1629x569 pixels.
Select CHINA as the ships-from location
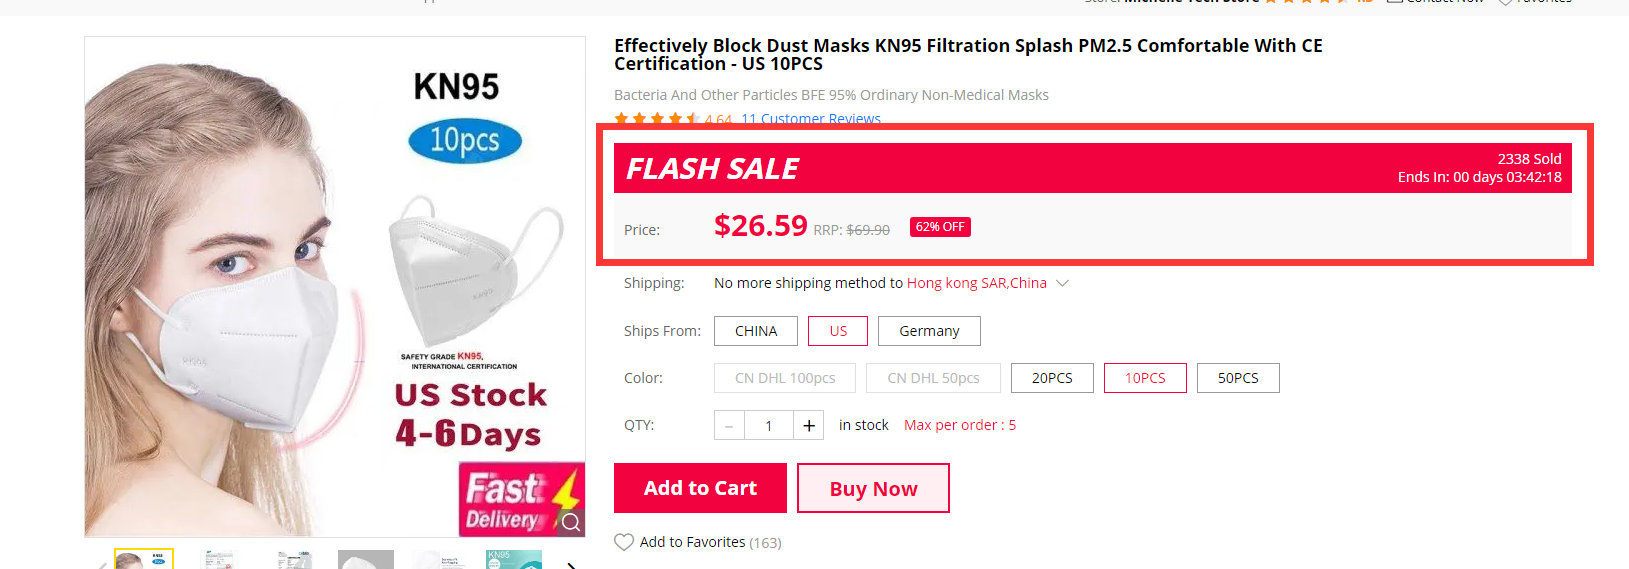(x=756, y=331)
